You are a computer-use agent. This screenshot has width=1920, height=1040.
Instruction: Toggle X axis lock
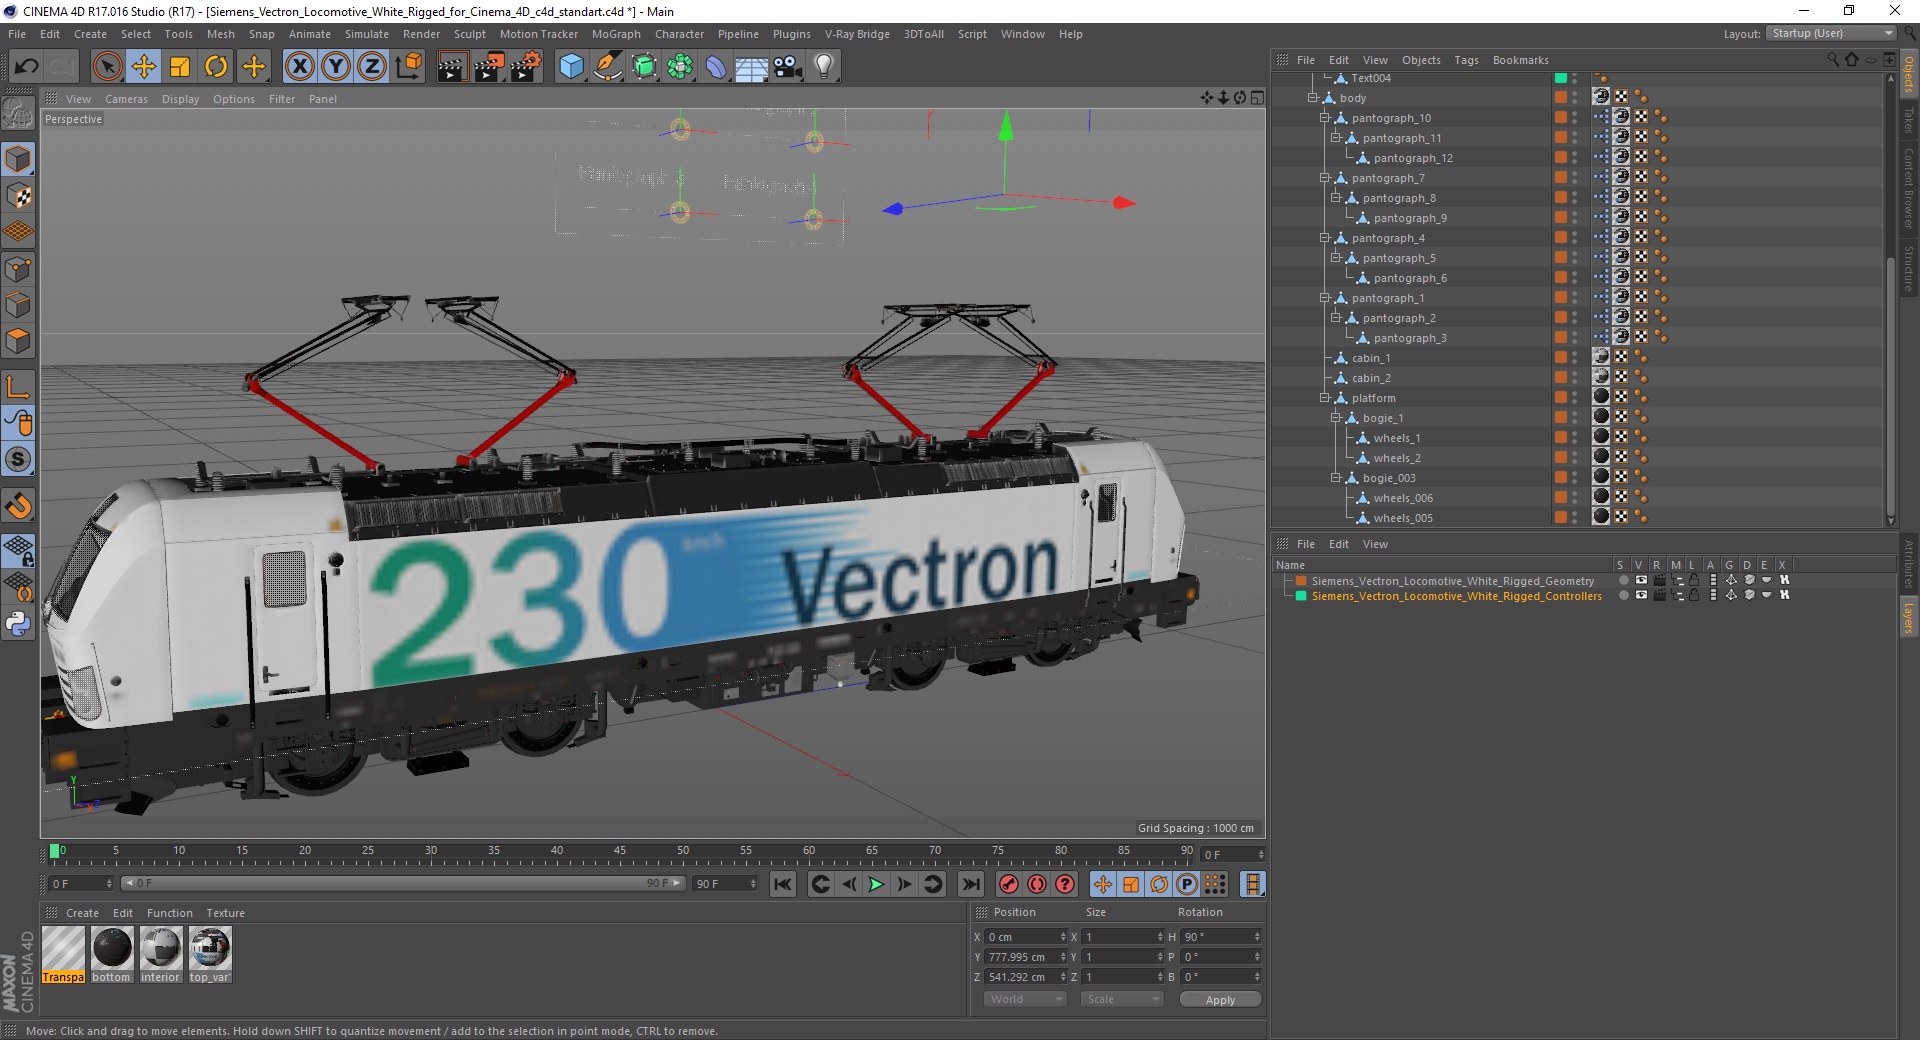(x=299, y=67)
